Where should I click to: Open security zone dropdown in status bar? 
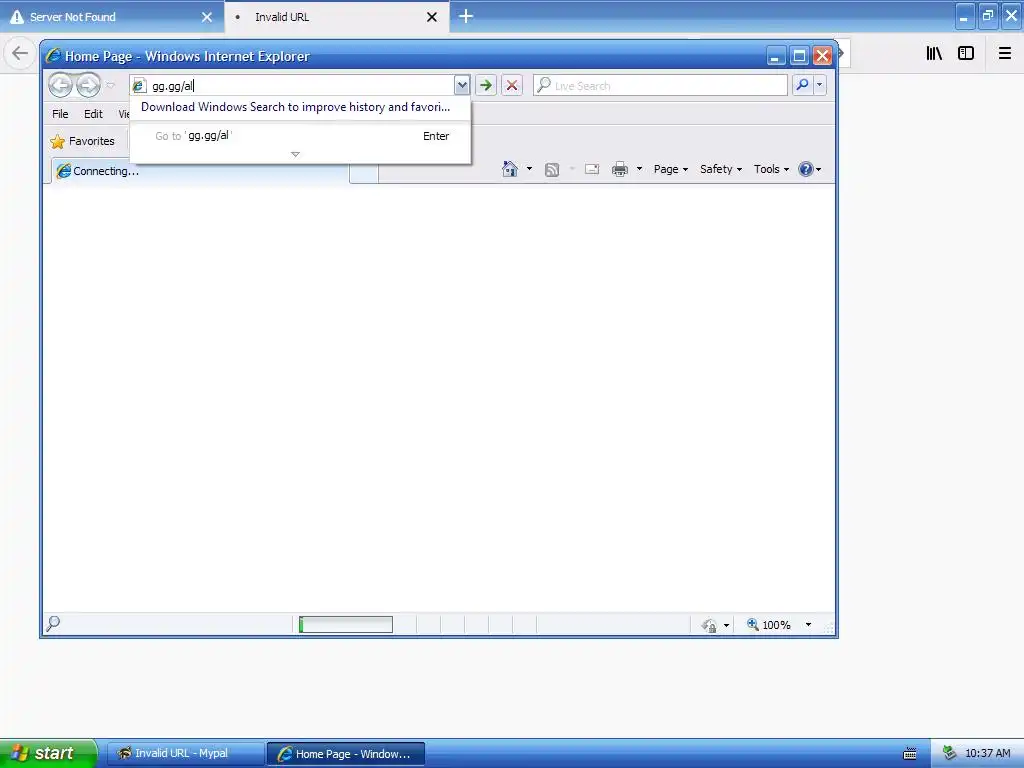click(726, 626)
